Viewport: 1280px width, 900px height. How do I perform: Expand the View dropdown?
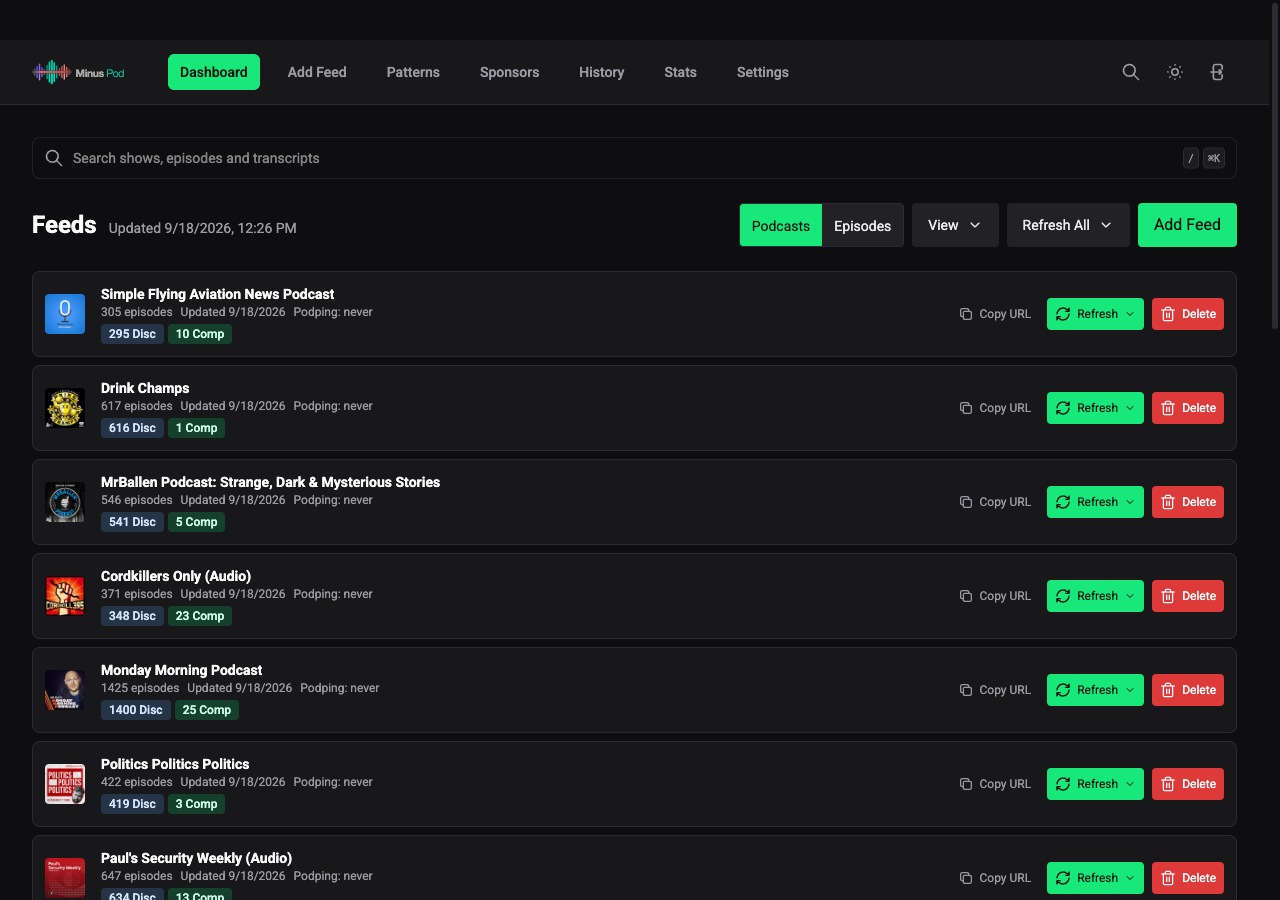[955, 225]
